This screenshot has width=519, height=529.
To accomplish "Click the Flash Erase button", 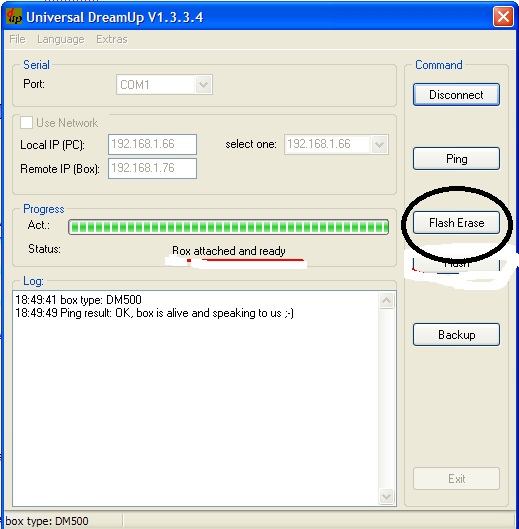I will 456,223.
